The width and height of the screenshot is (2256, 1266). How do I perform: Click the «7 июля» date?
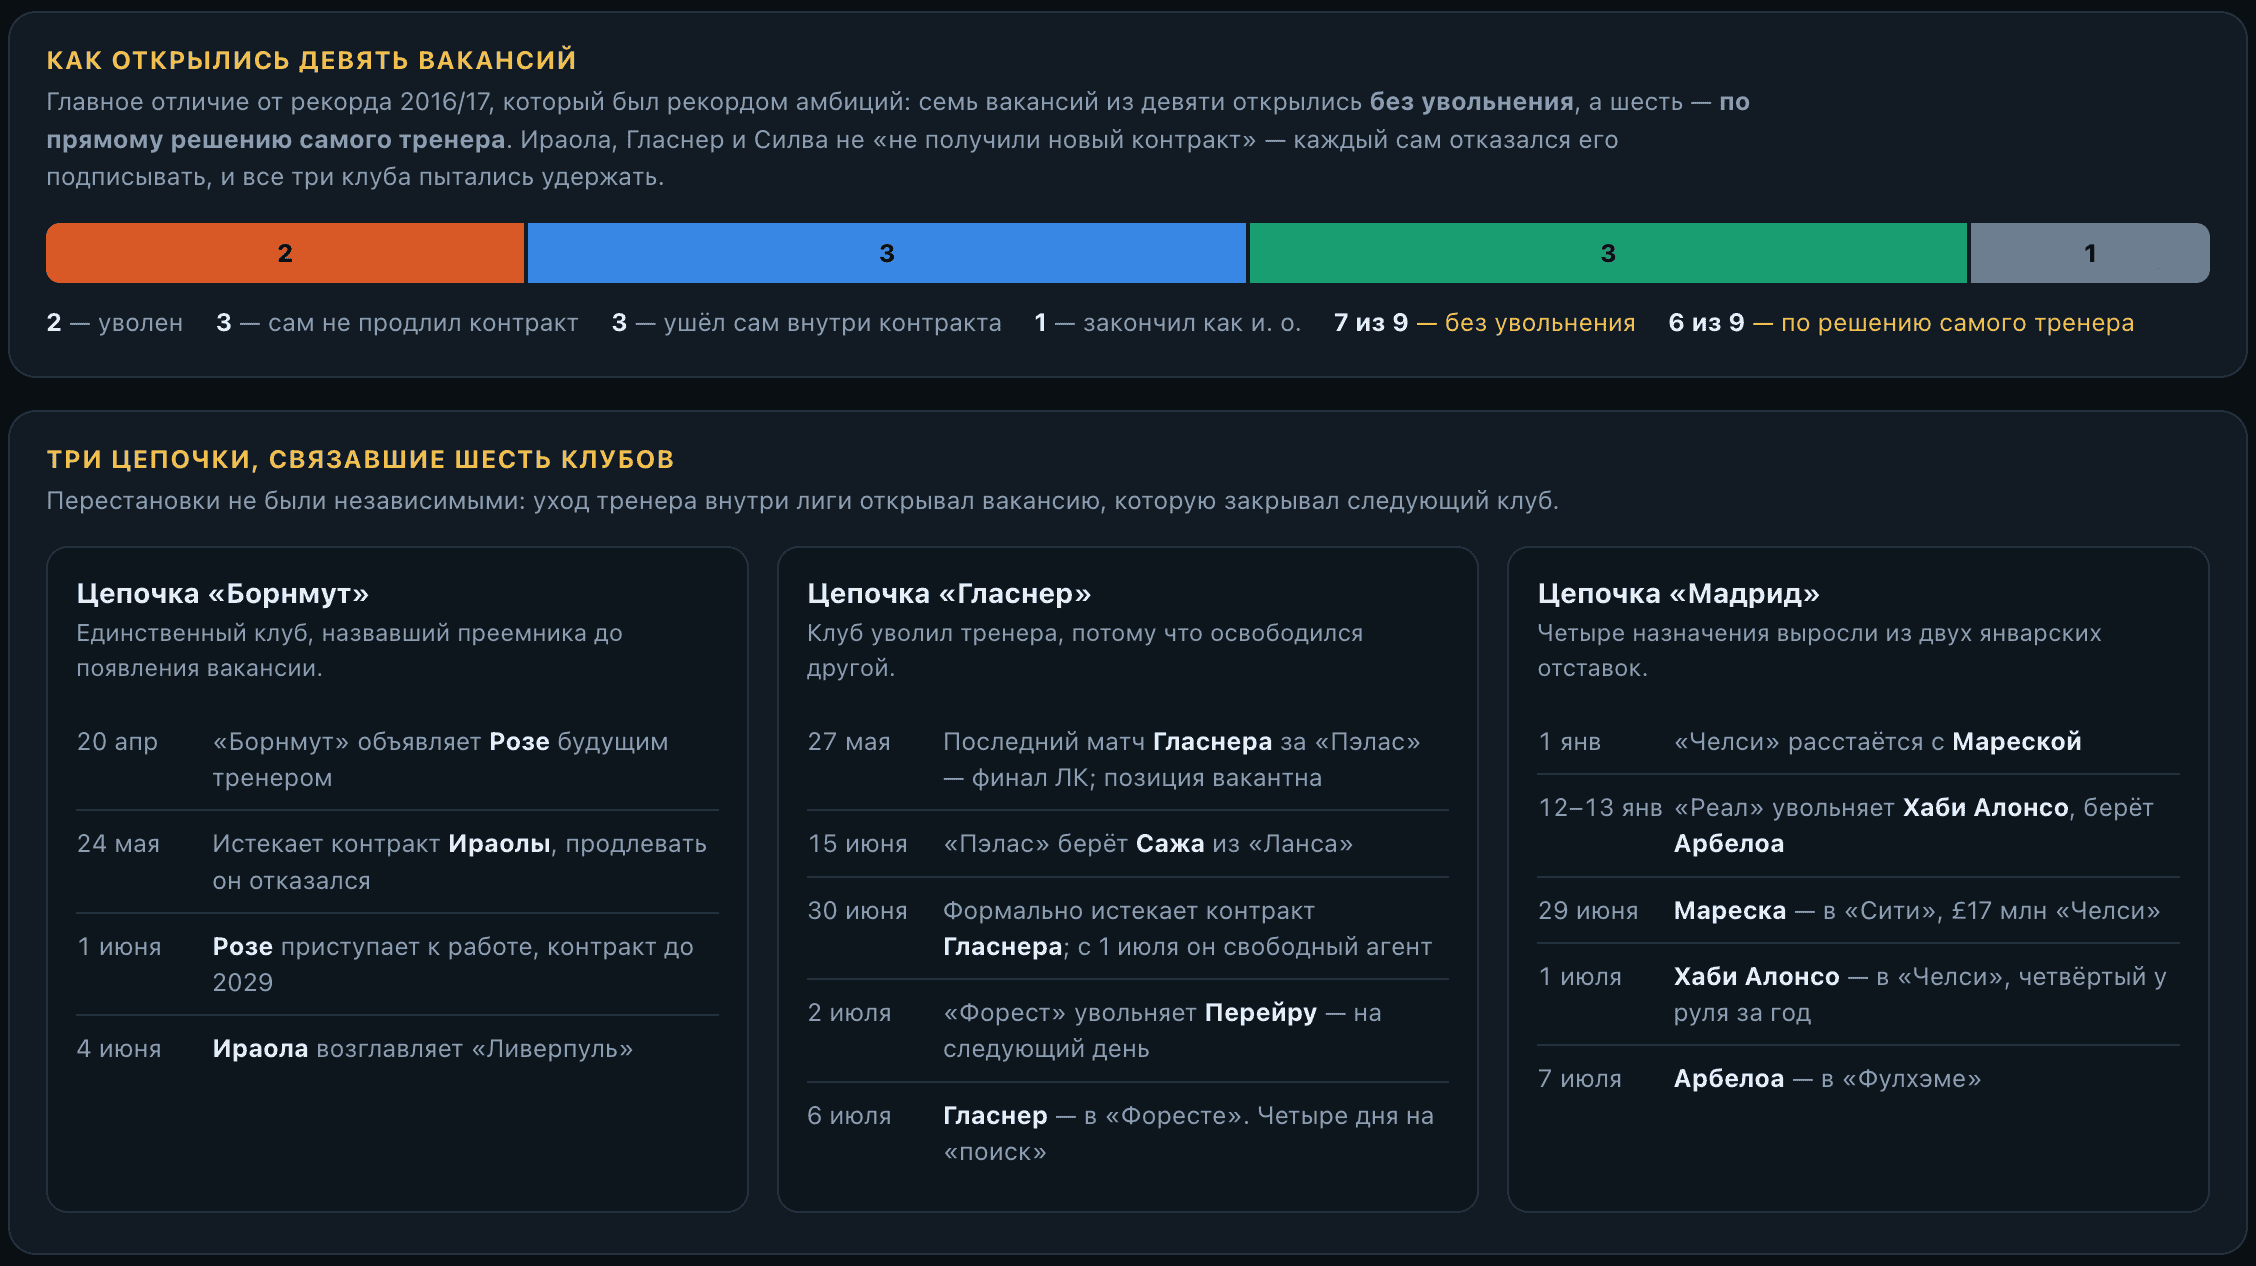tap(1580, 1079)
